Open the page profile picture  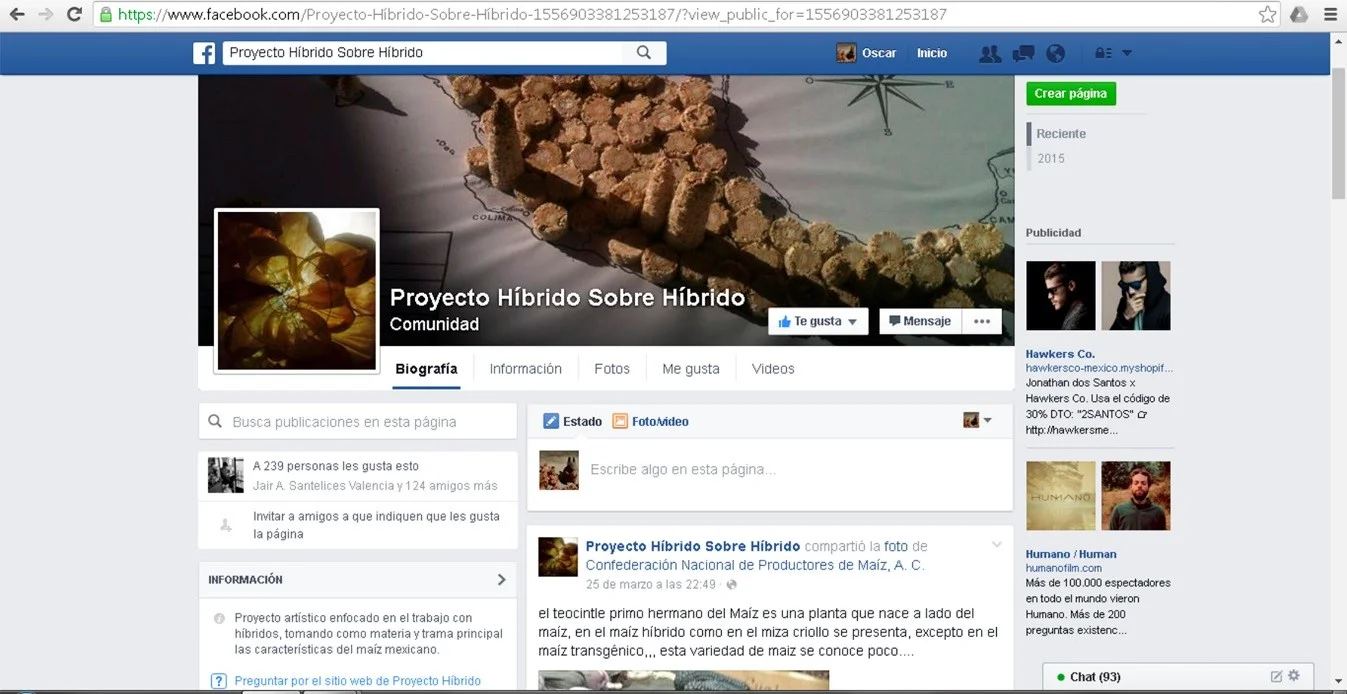coord(297,290)
